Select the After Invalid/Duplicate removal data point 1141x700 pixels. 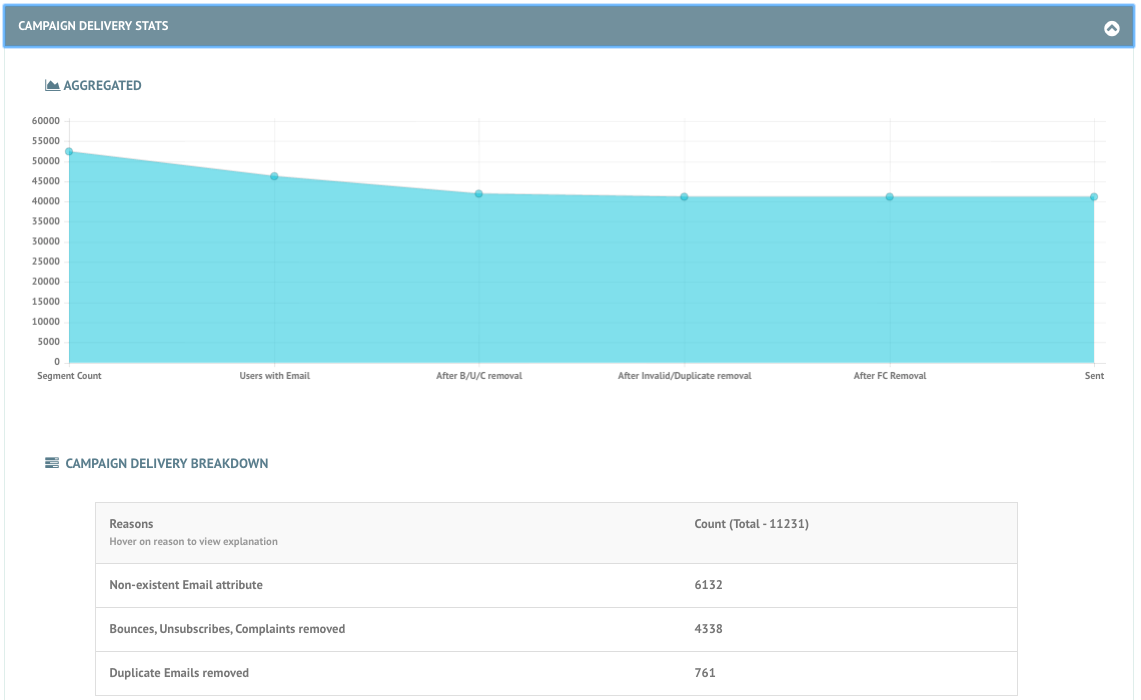coord(684,196)
